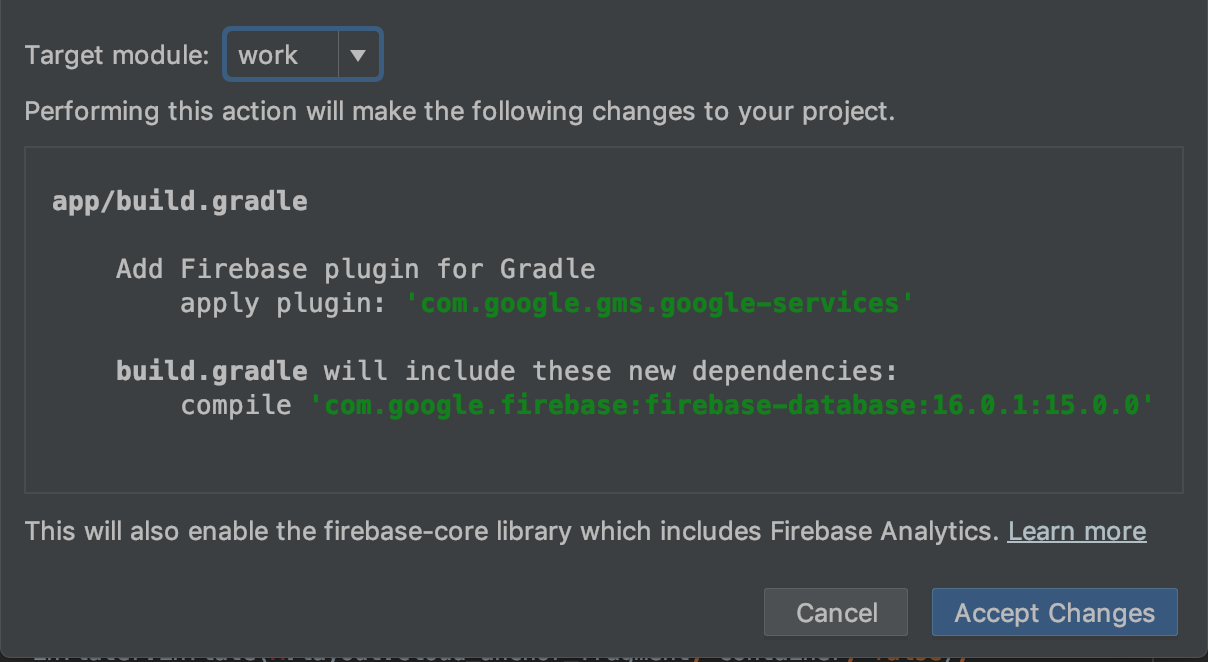
Task: Click the 'Performing this action' description text
Action: (458, 110)
